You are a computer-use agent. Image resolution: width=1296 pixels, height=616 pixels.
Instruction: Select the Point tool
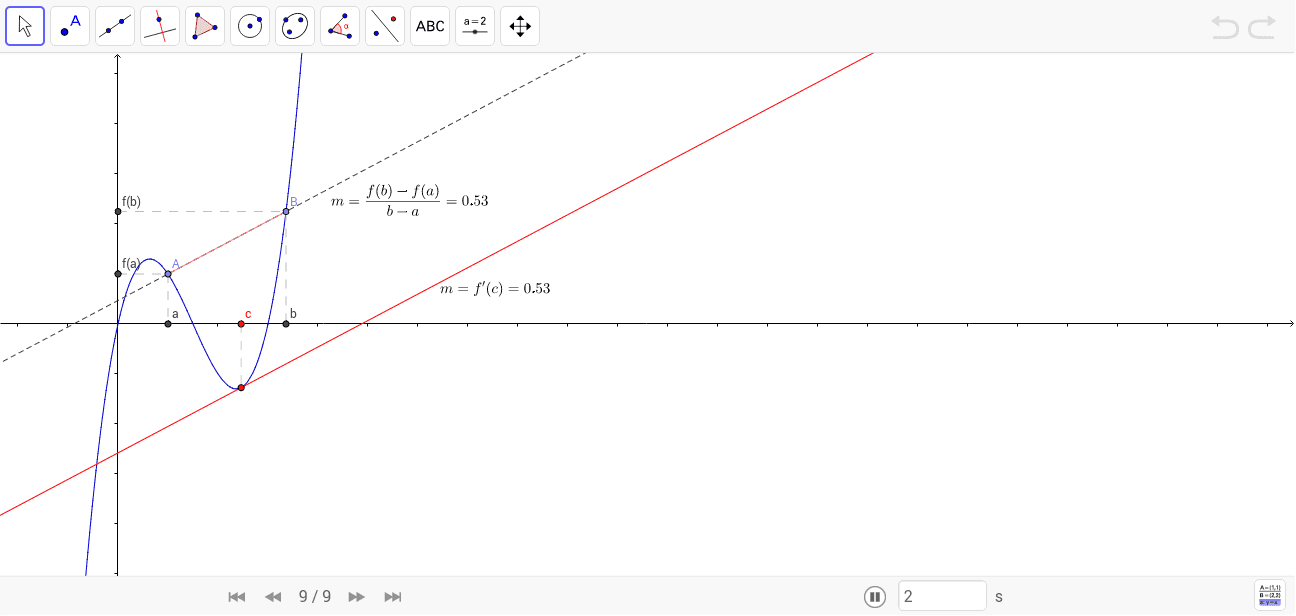point(70,26)
